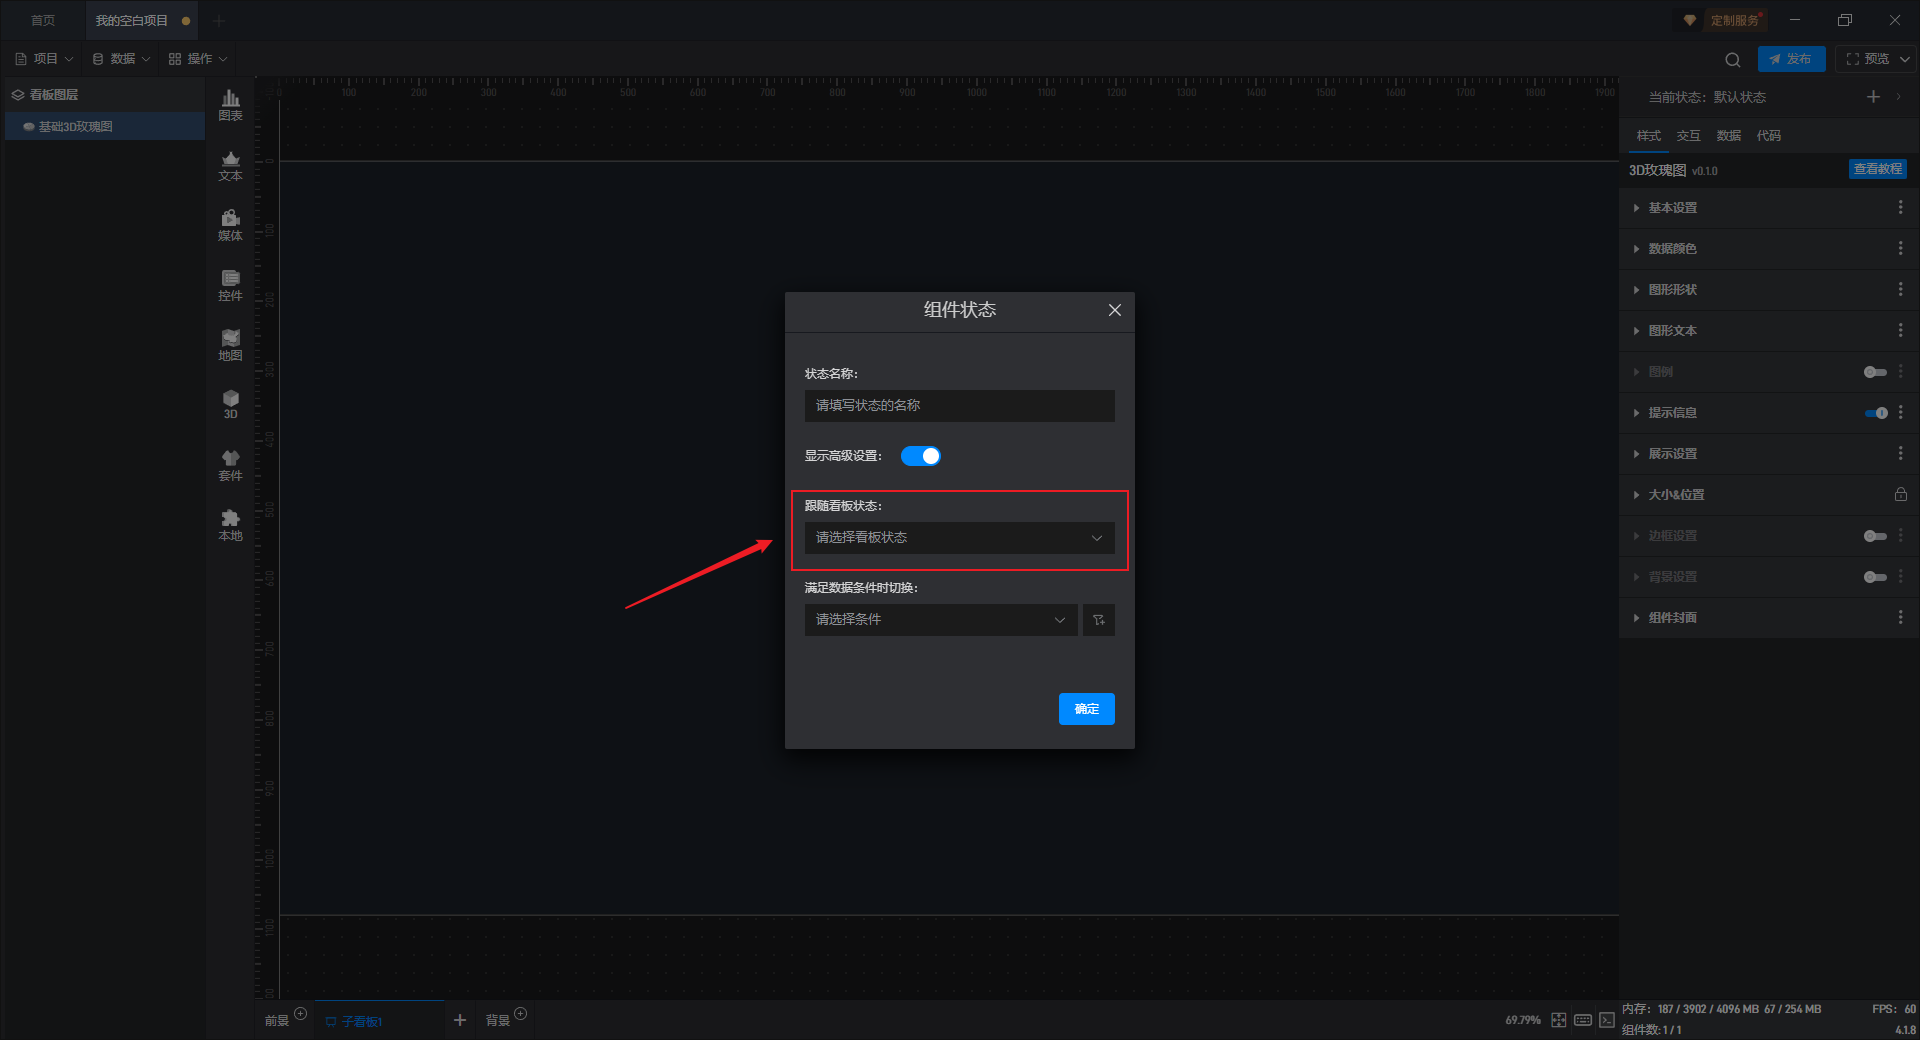Toggle the 背景设置 switch
Viewport: 1920px width, 1040px height.
pyautogui.click(x=1875, y=577)
